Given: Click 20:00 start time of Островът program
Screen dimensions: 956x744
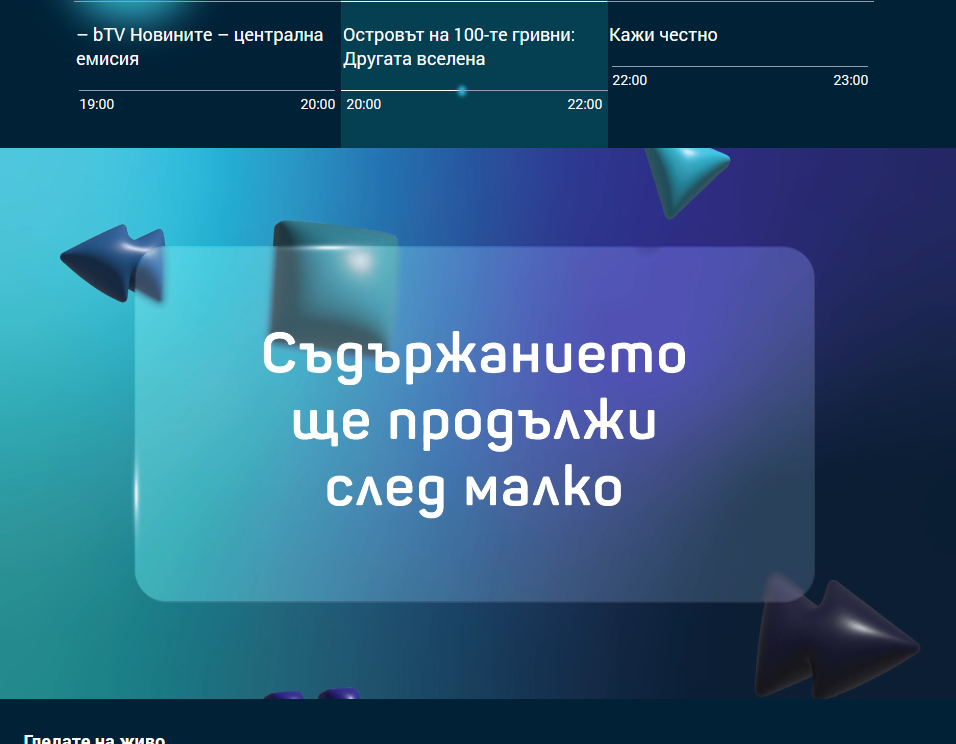Looking at the screenshot, I should coord(363,104).
